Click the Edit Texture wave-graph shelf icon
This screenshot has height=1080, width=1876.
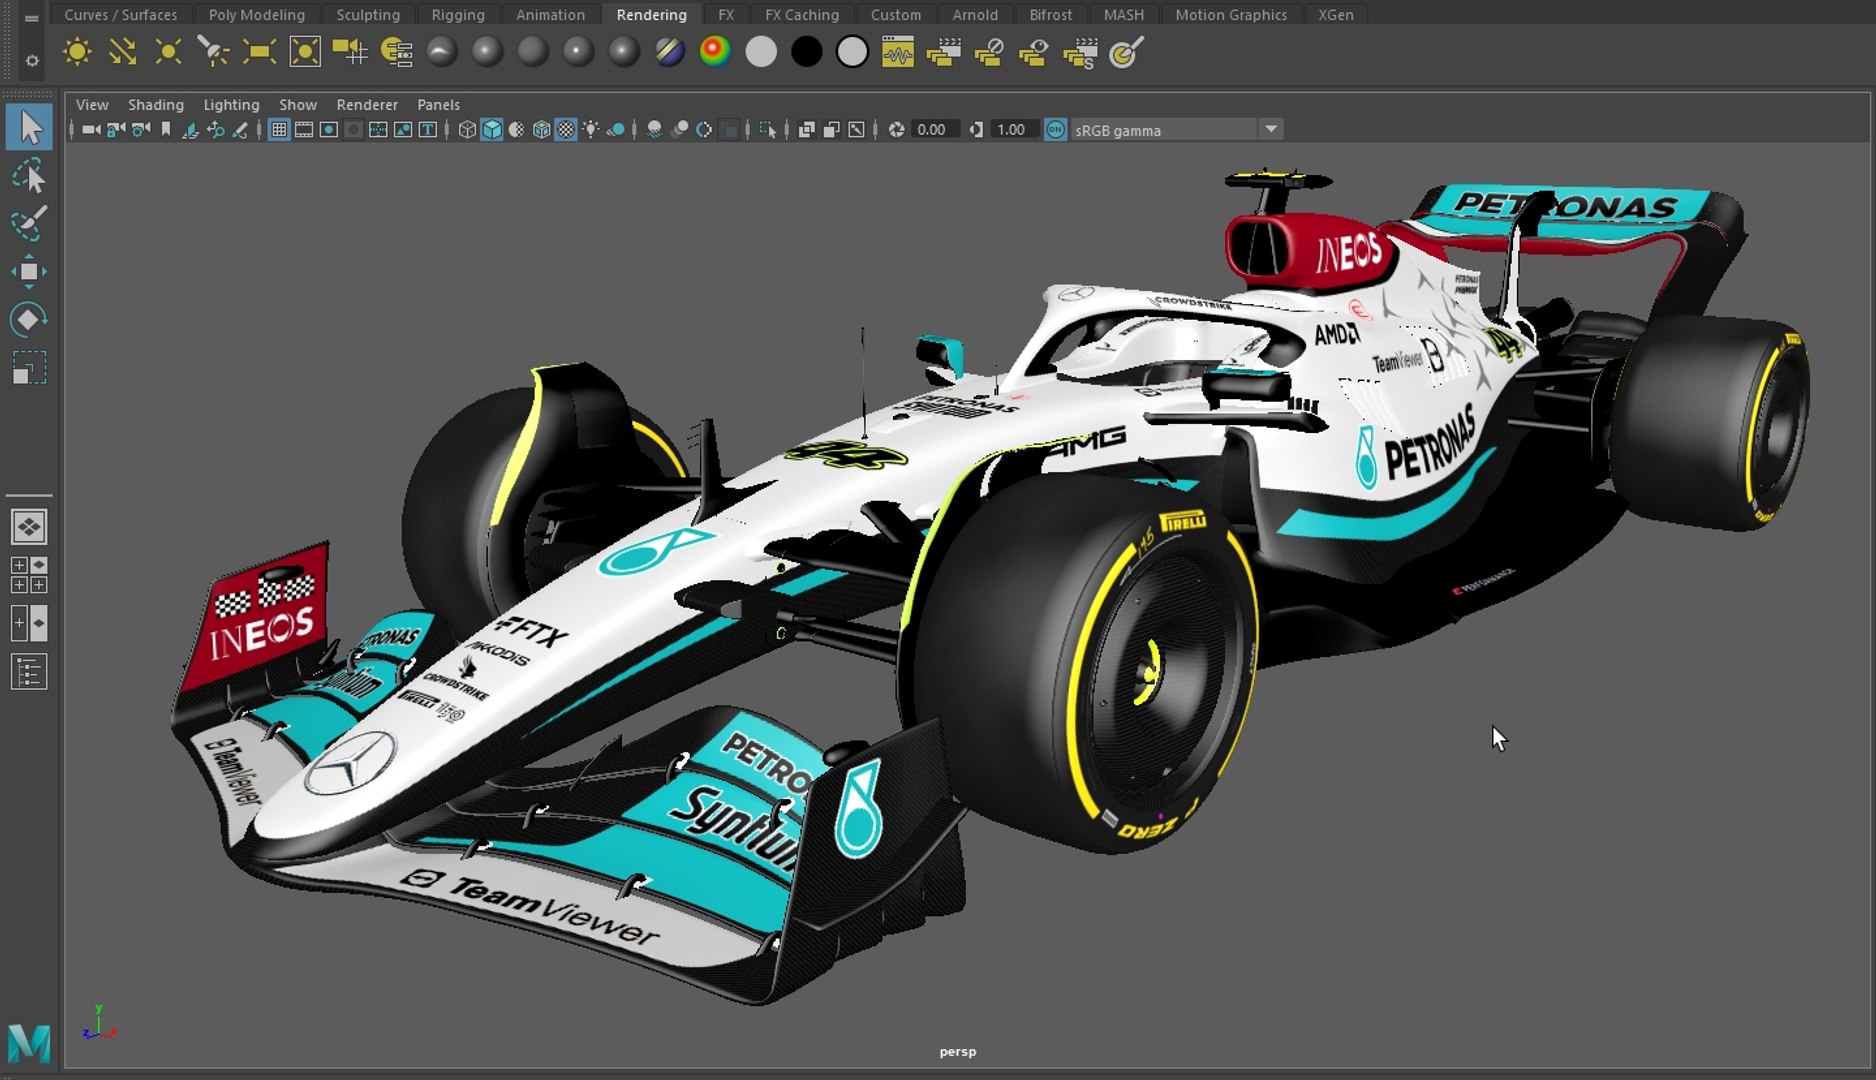click(897, 52)
